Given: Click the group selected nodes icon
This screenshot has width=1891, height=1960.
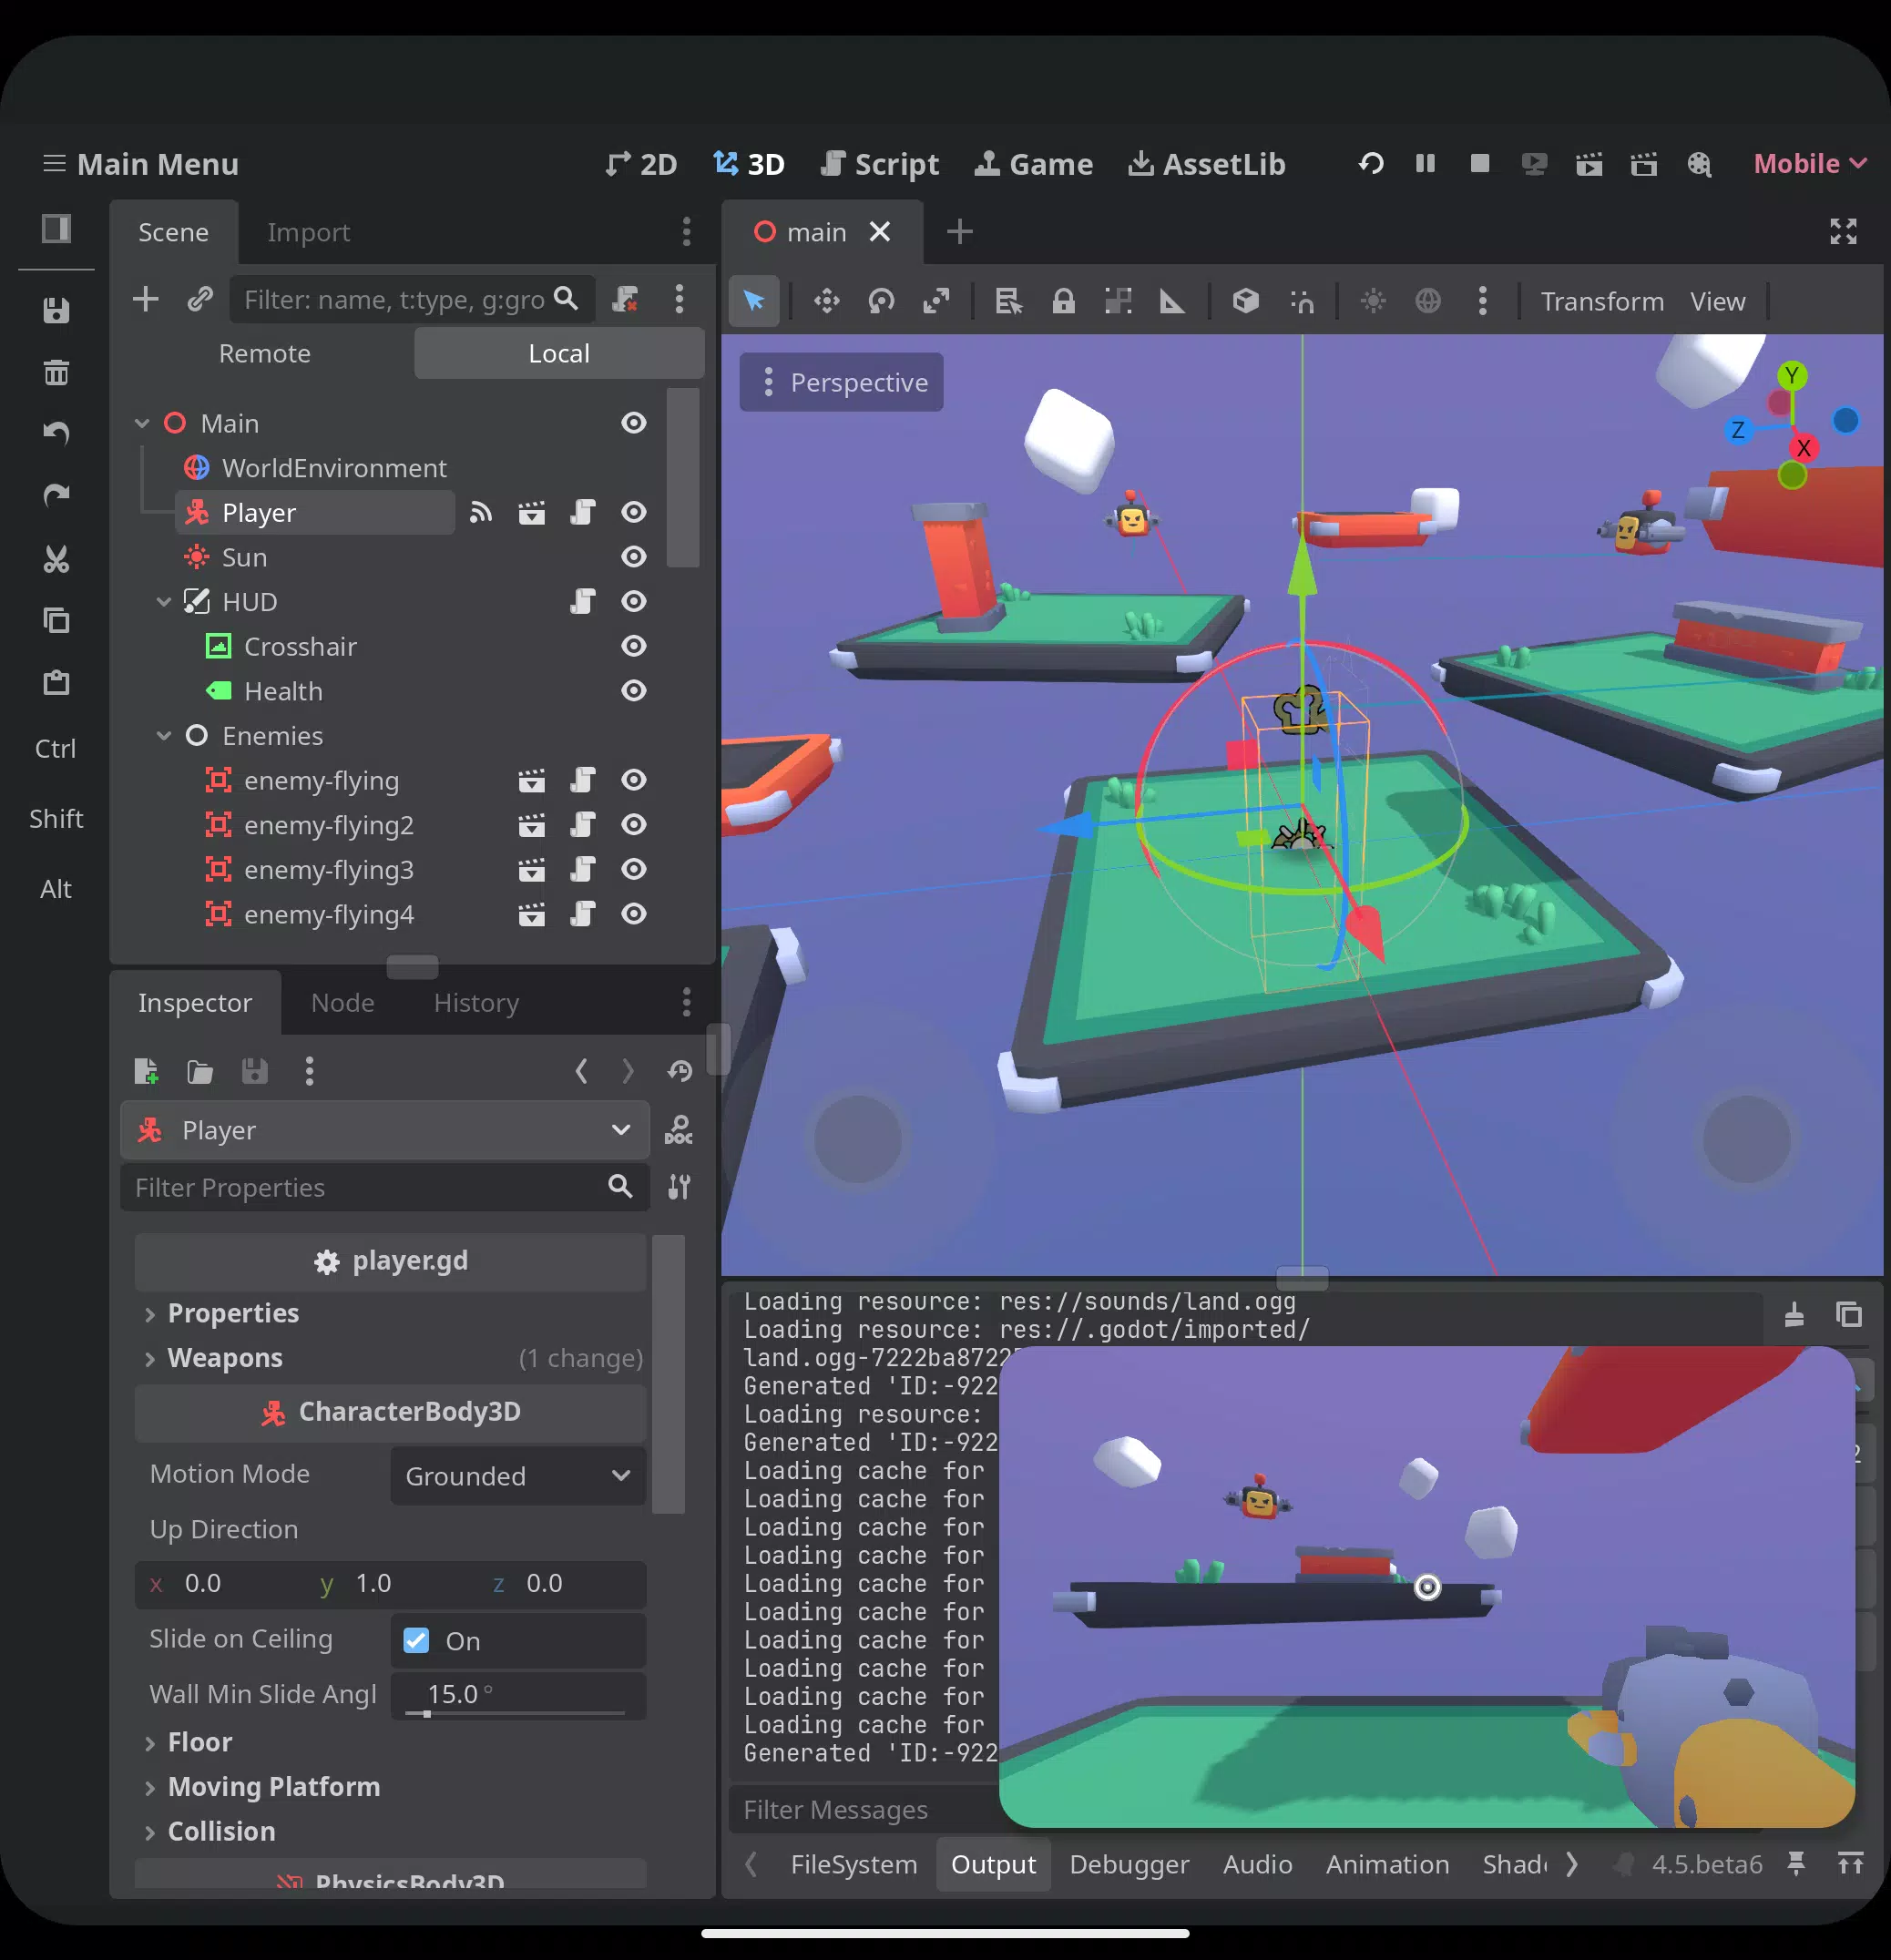Looking at the screenshot, I should [1118, 301].
